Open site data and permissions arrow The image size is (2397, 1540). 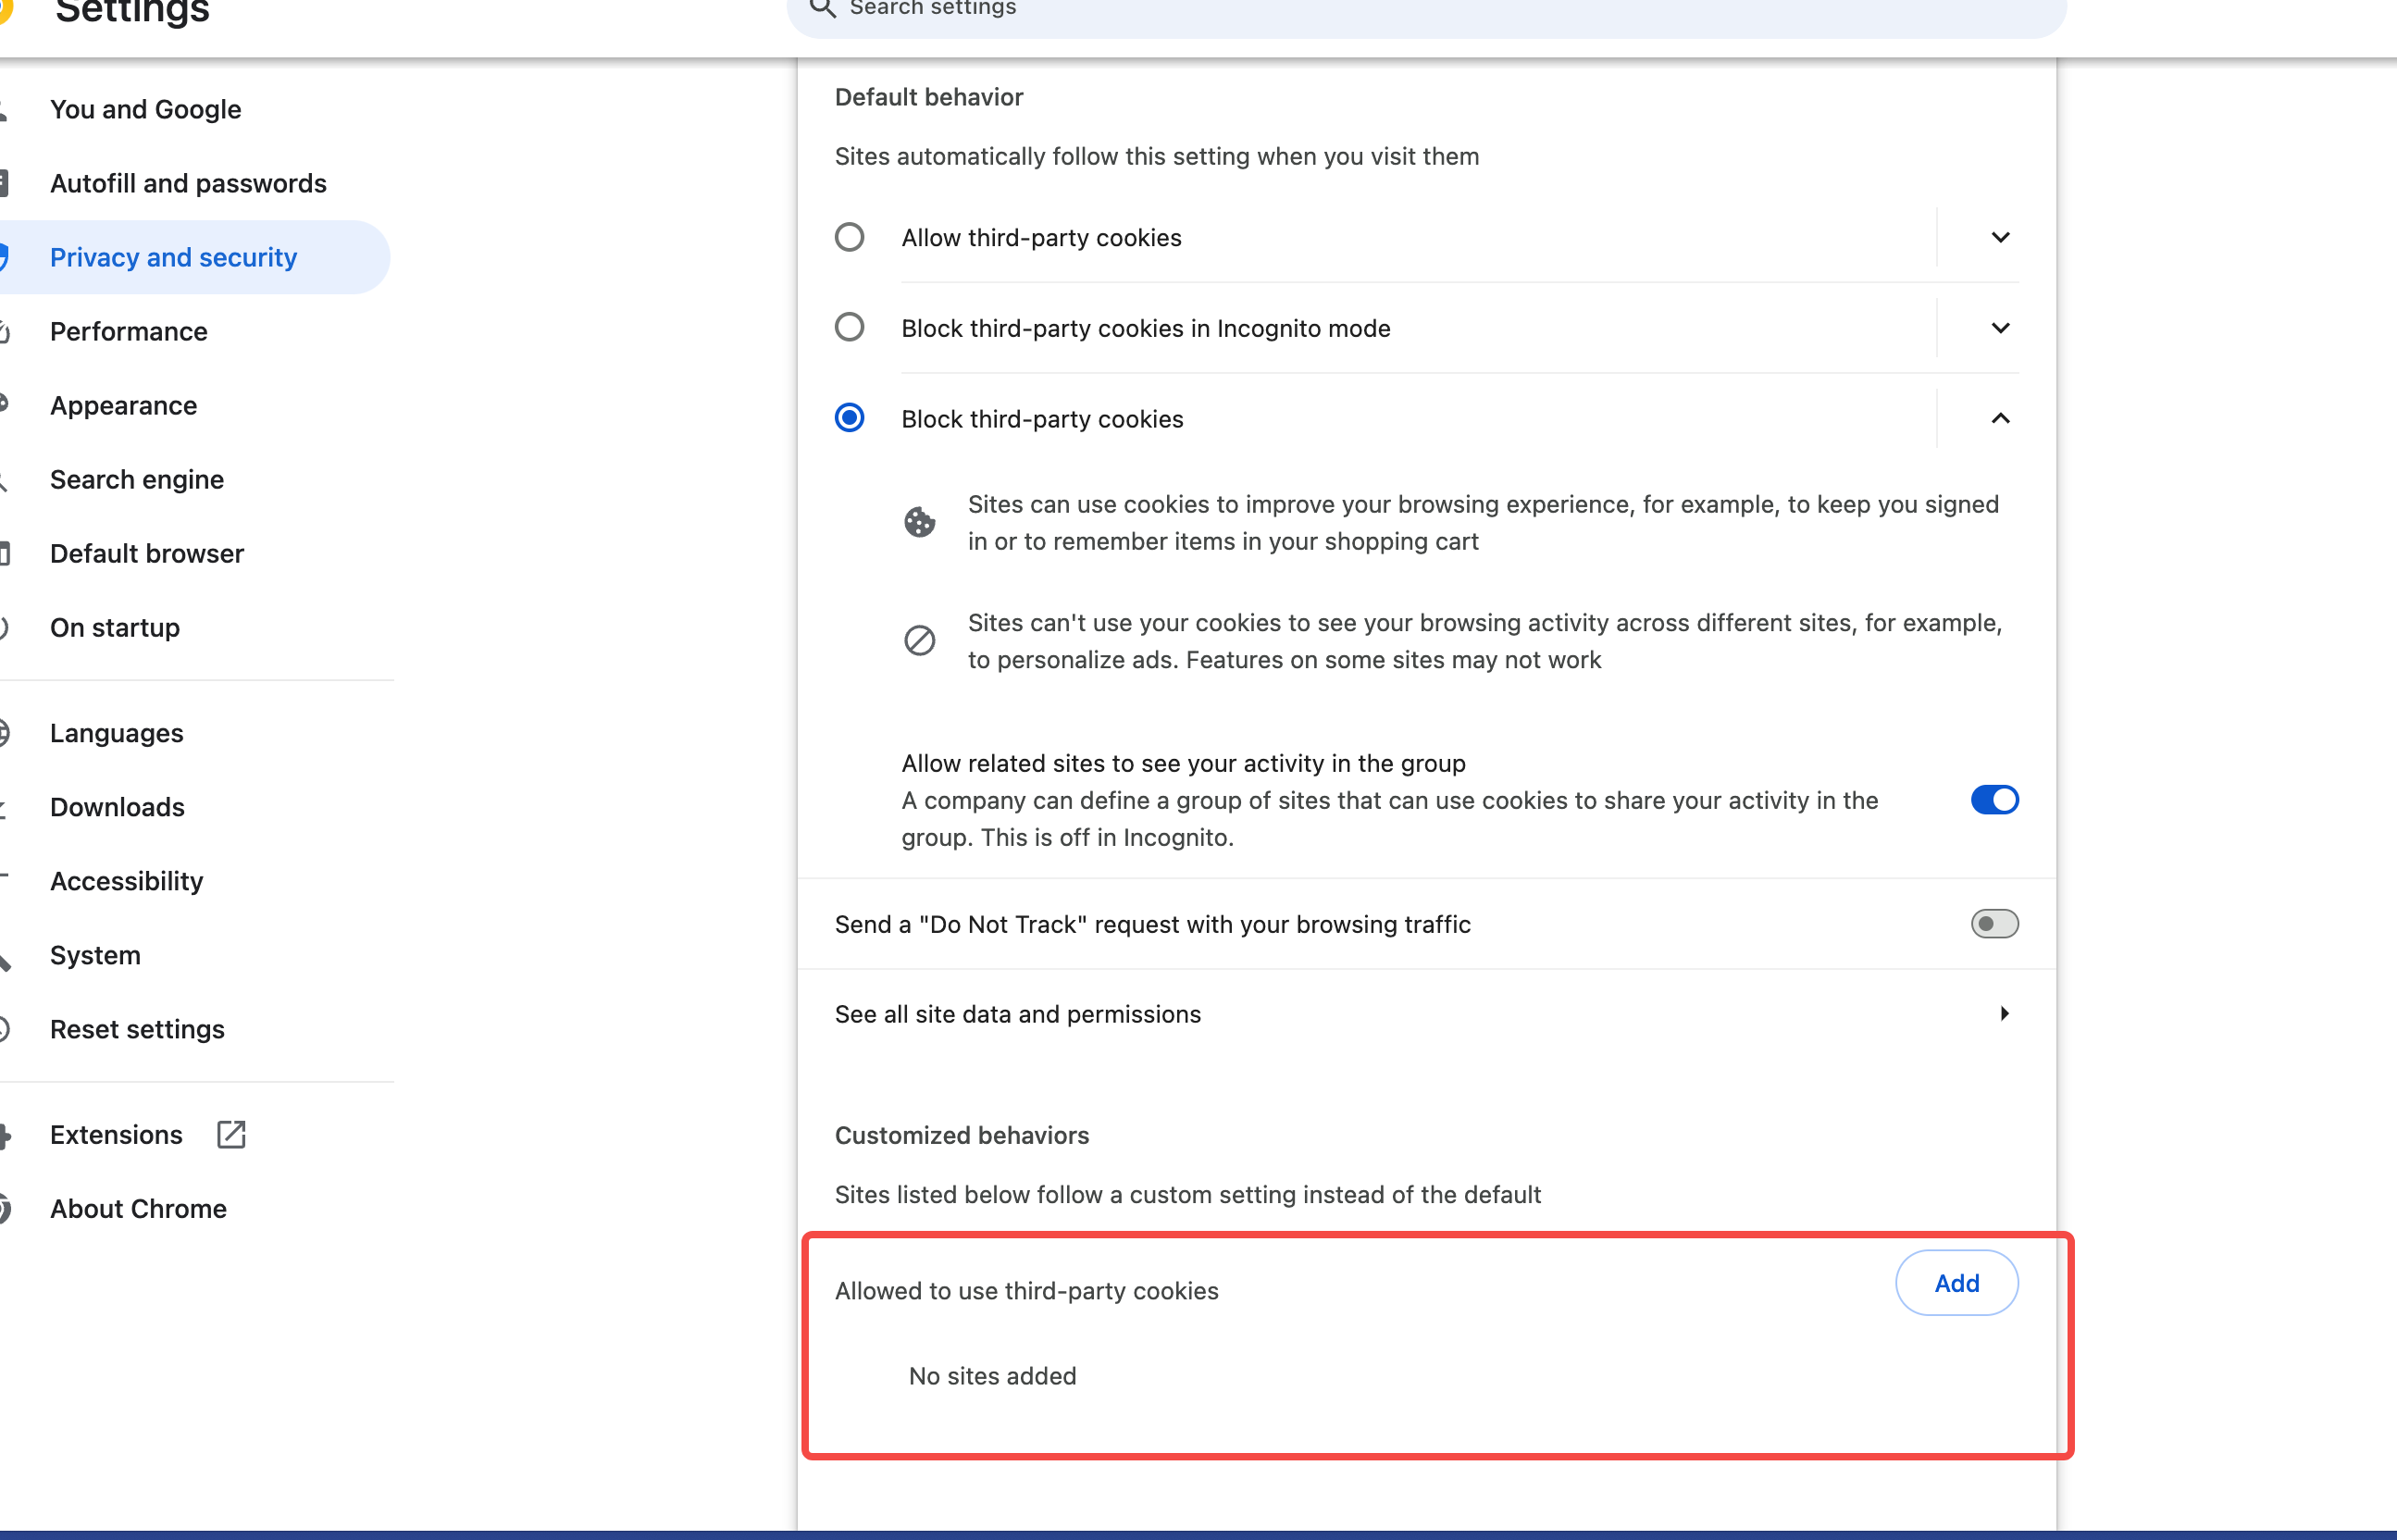[x=2004, y=1013]
